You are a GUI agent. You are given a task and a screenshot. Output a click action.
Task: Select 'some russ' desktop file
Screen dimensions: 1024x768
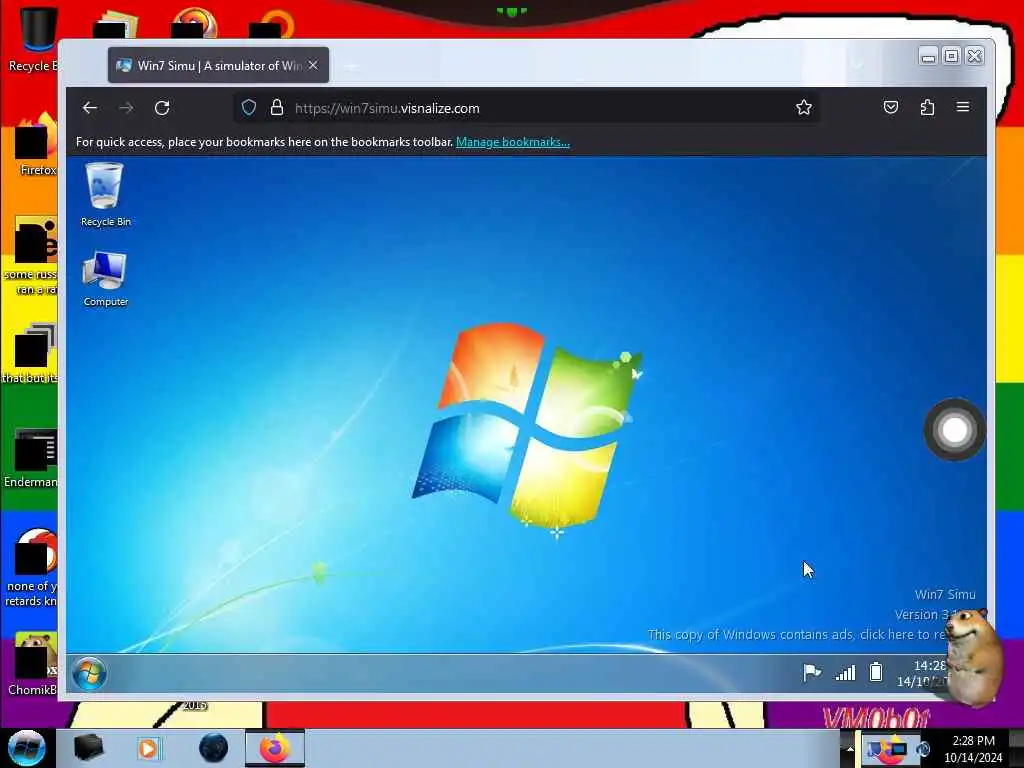click(33, 256)
